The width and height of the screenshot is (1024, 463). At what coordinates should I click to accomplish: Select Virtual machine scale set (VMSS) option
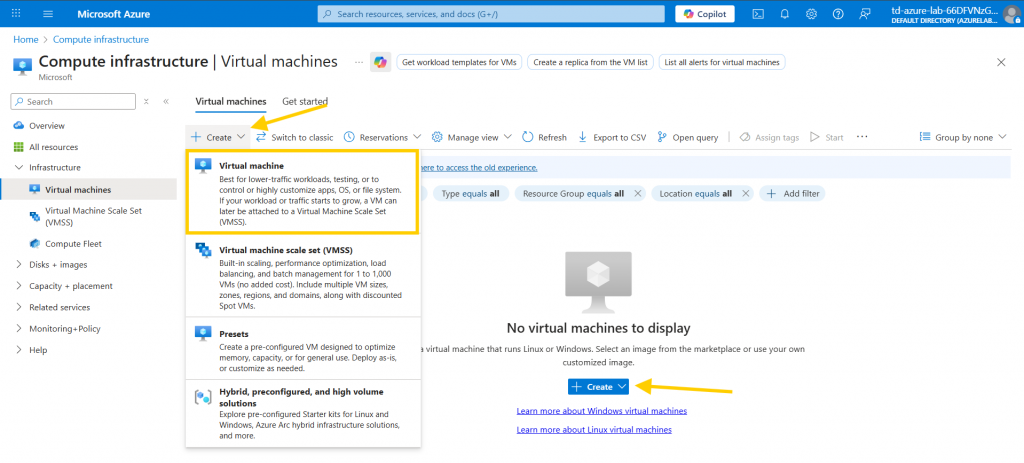coord(303,276)
